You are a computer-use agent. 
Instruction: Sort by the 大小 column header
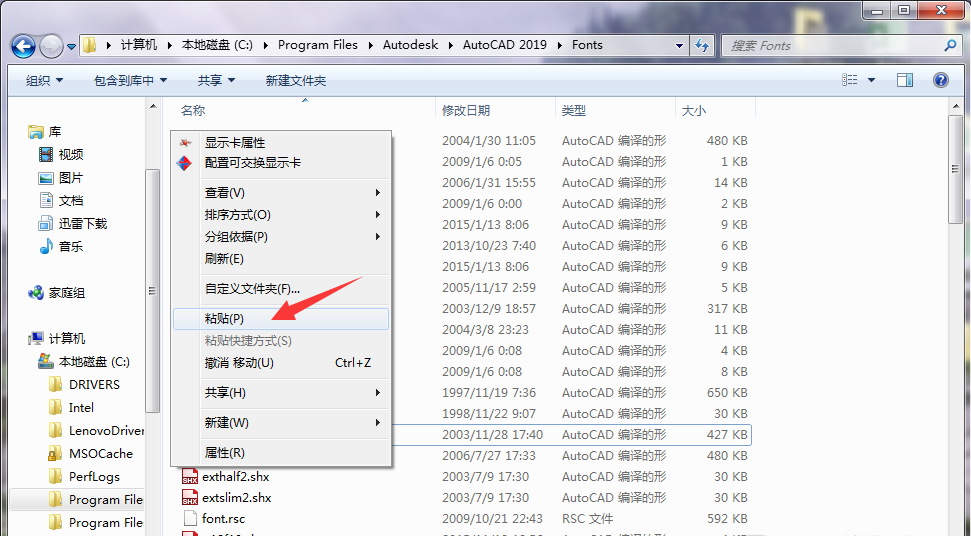pos(693,111)
